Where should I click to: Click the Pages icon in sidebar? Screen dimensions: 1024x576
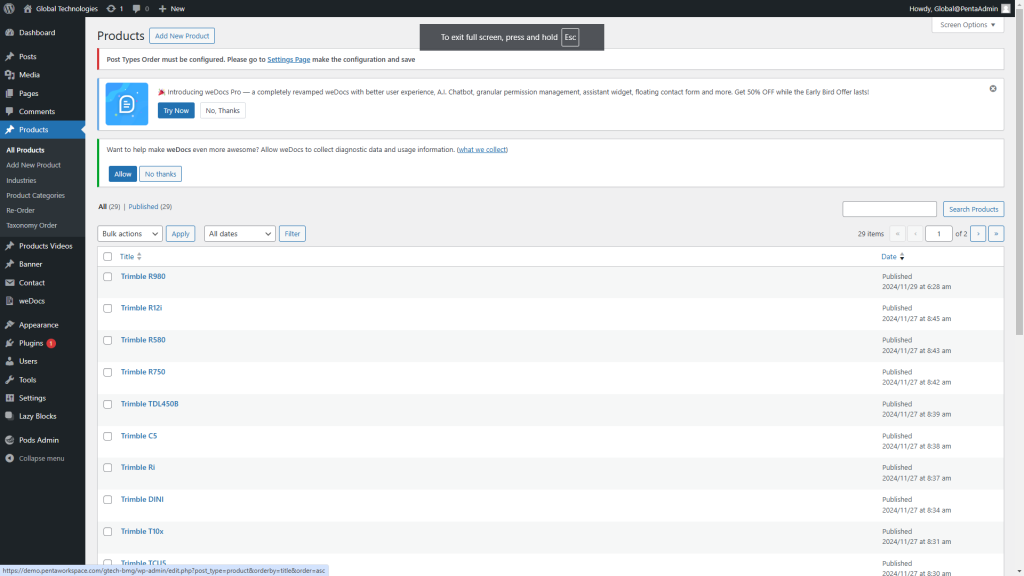pyautogui.click(x=10, y=93)
